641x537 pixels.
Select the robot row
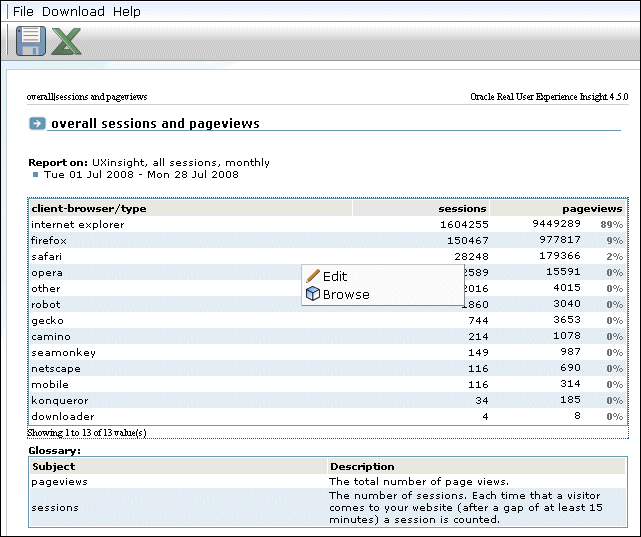[328, 304]
